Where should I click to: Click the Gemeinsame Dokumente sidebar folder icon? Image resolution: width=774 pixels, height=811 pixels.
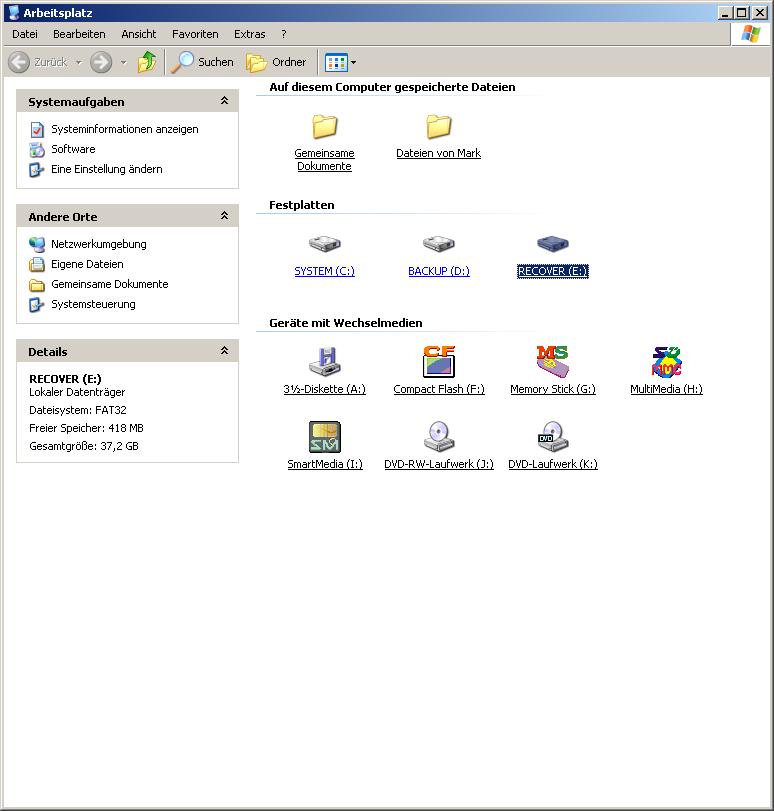pos(37,284)
